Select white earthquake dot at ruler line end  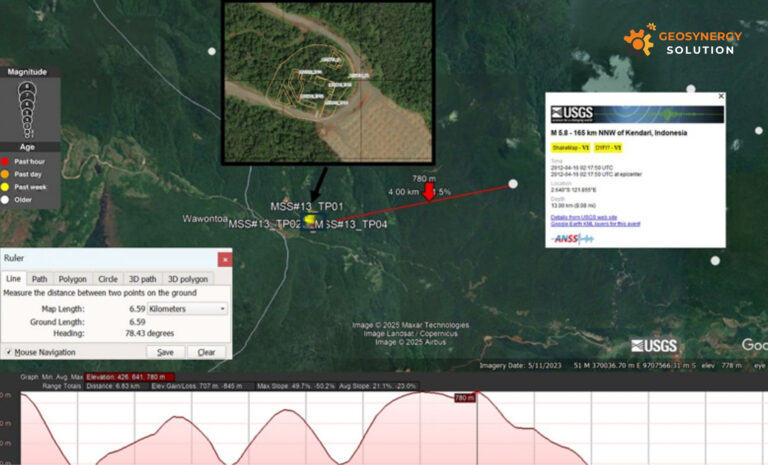point(513,184)
